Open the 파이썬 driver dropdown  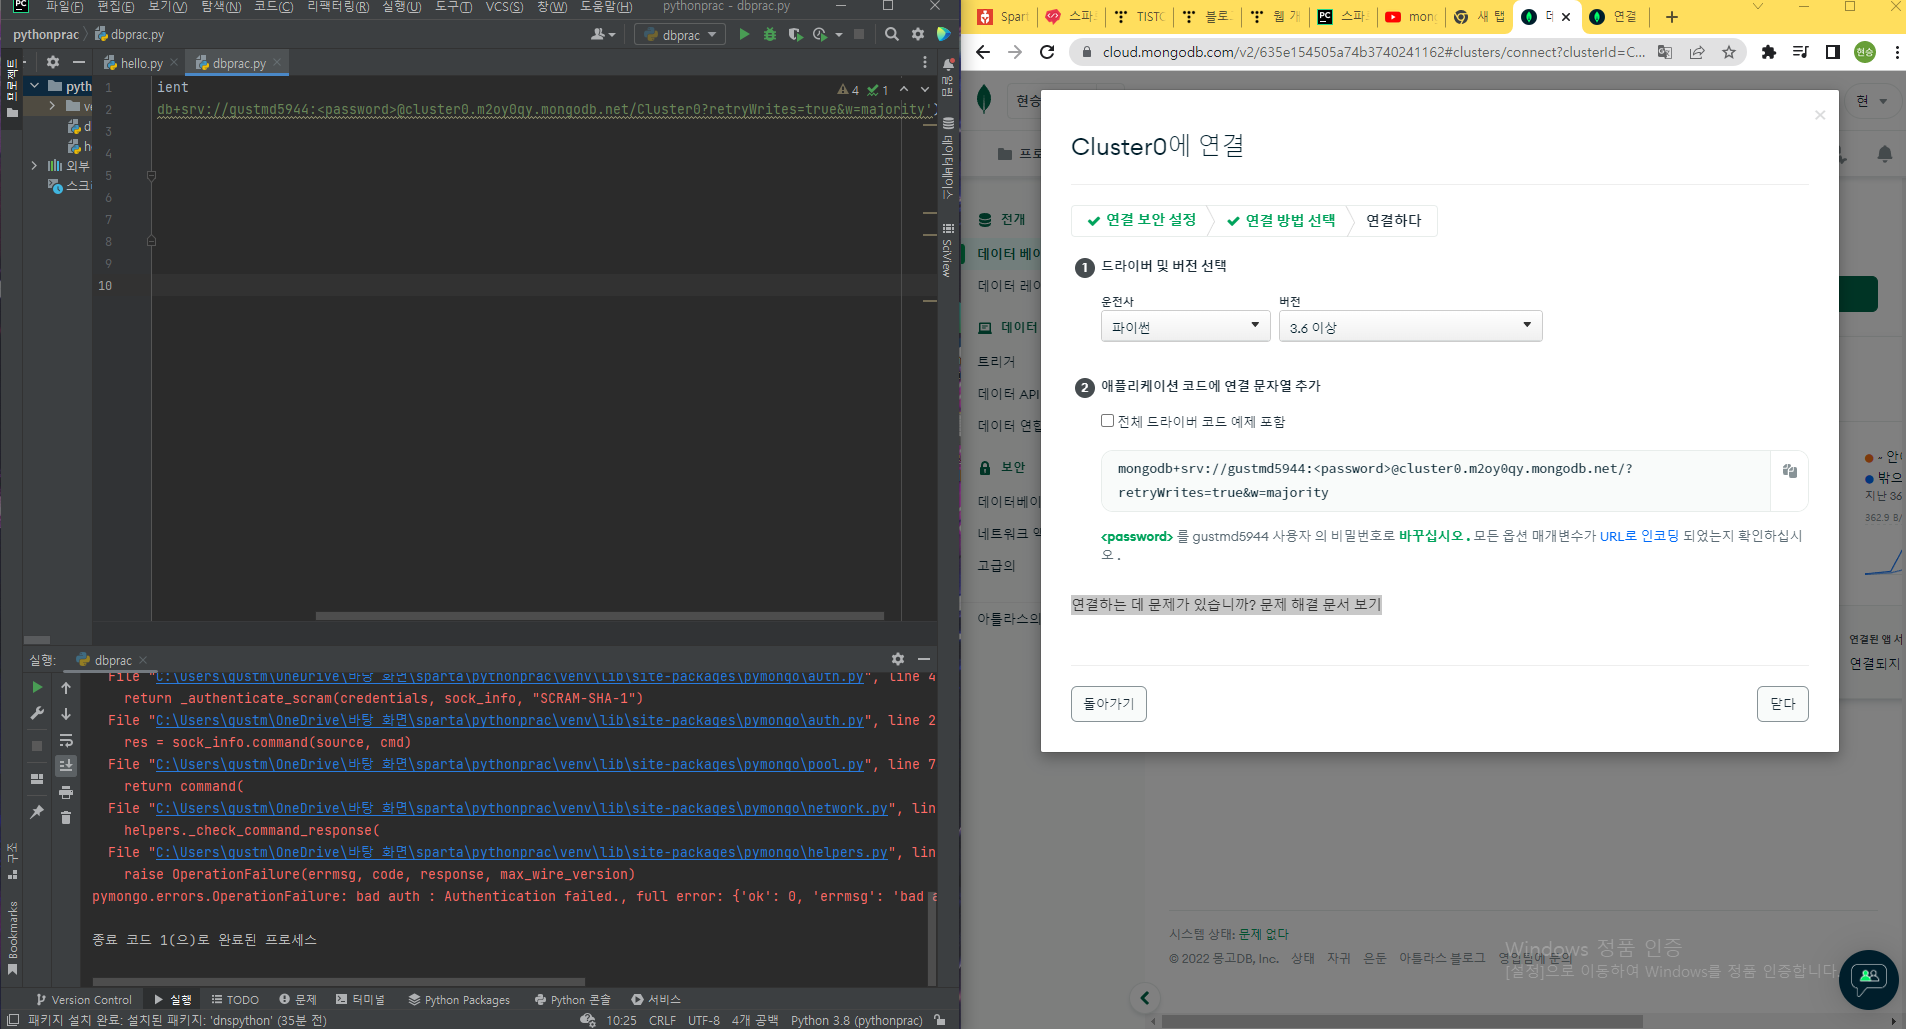(1185, 326)
